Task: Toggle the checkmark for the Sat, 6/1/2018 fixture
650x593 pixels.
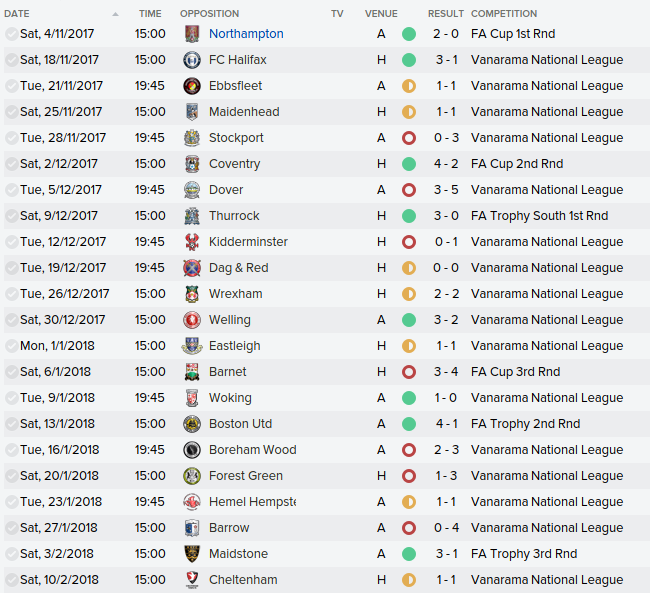Action: (x=12, y=372)
